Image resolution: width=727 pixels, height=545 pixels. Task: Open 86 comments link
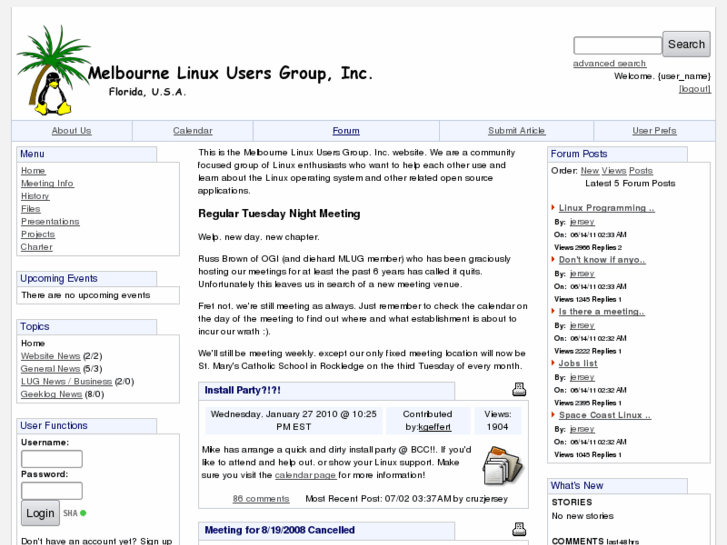[261, 499]
